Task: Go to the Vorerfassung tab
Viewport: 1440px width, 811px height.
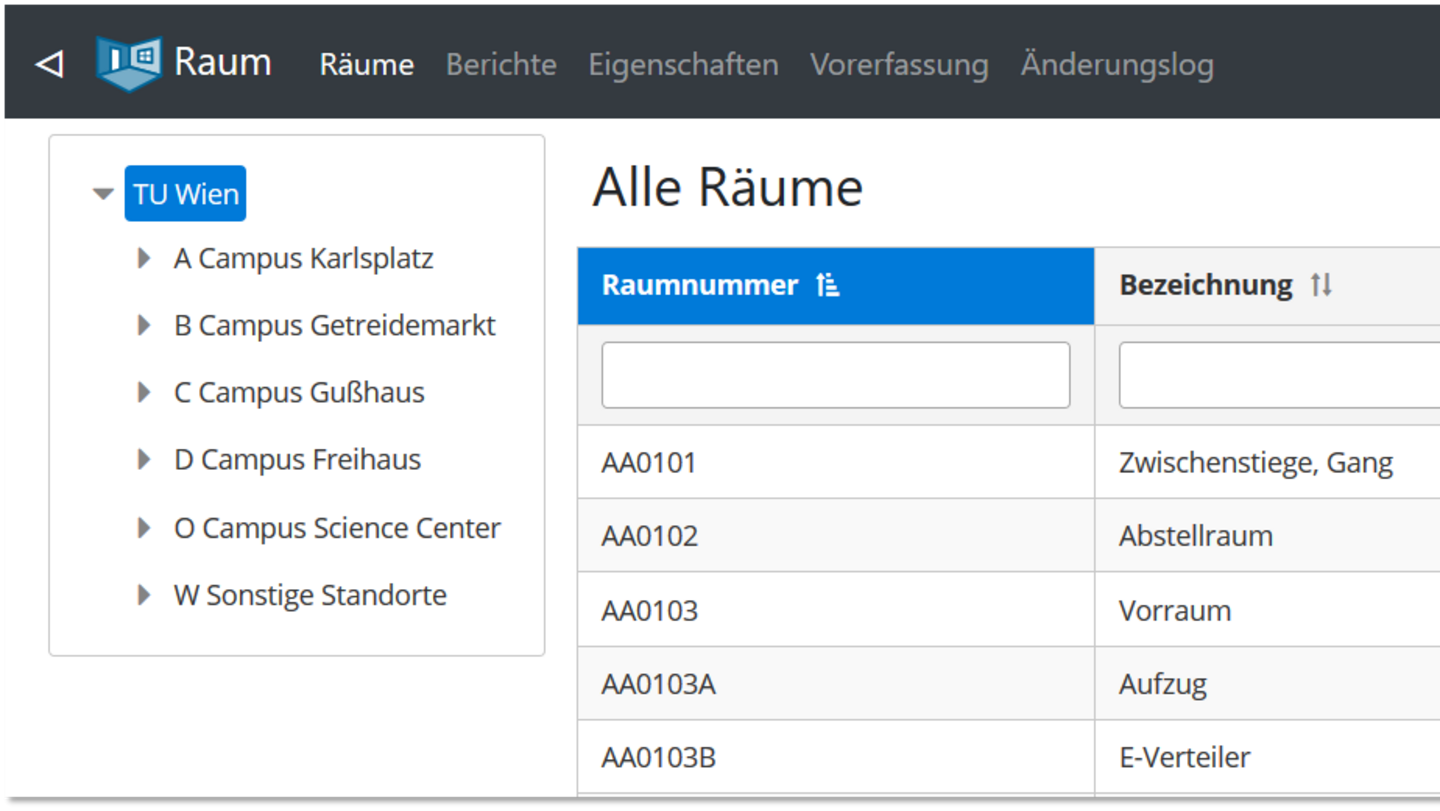Action: click(899, 64)
